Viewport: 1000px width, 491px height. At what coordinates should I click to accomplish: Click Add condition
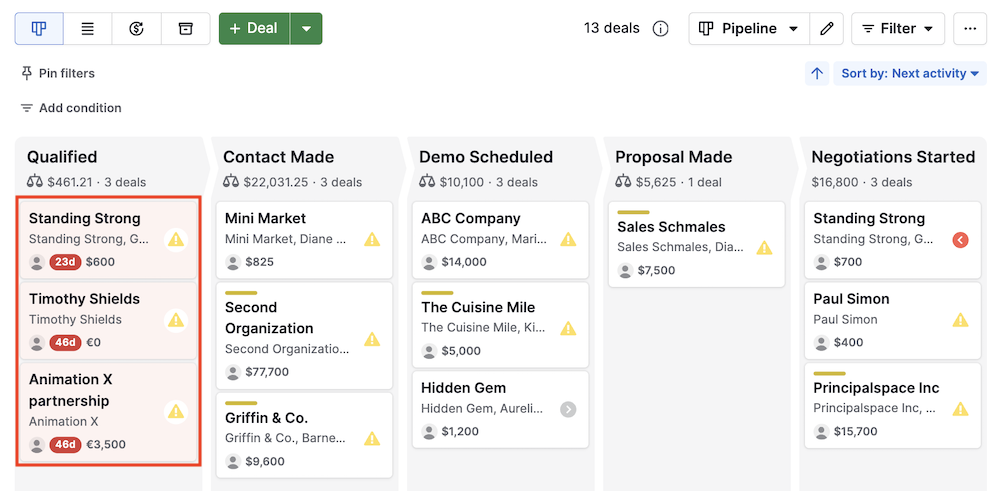[x=70, y=108]
